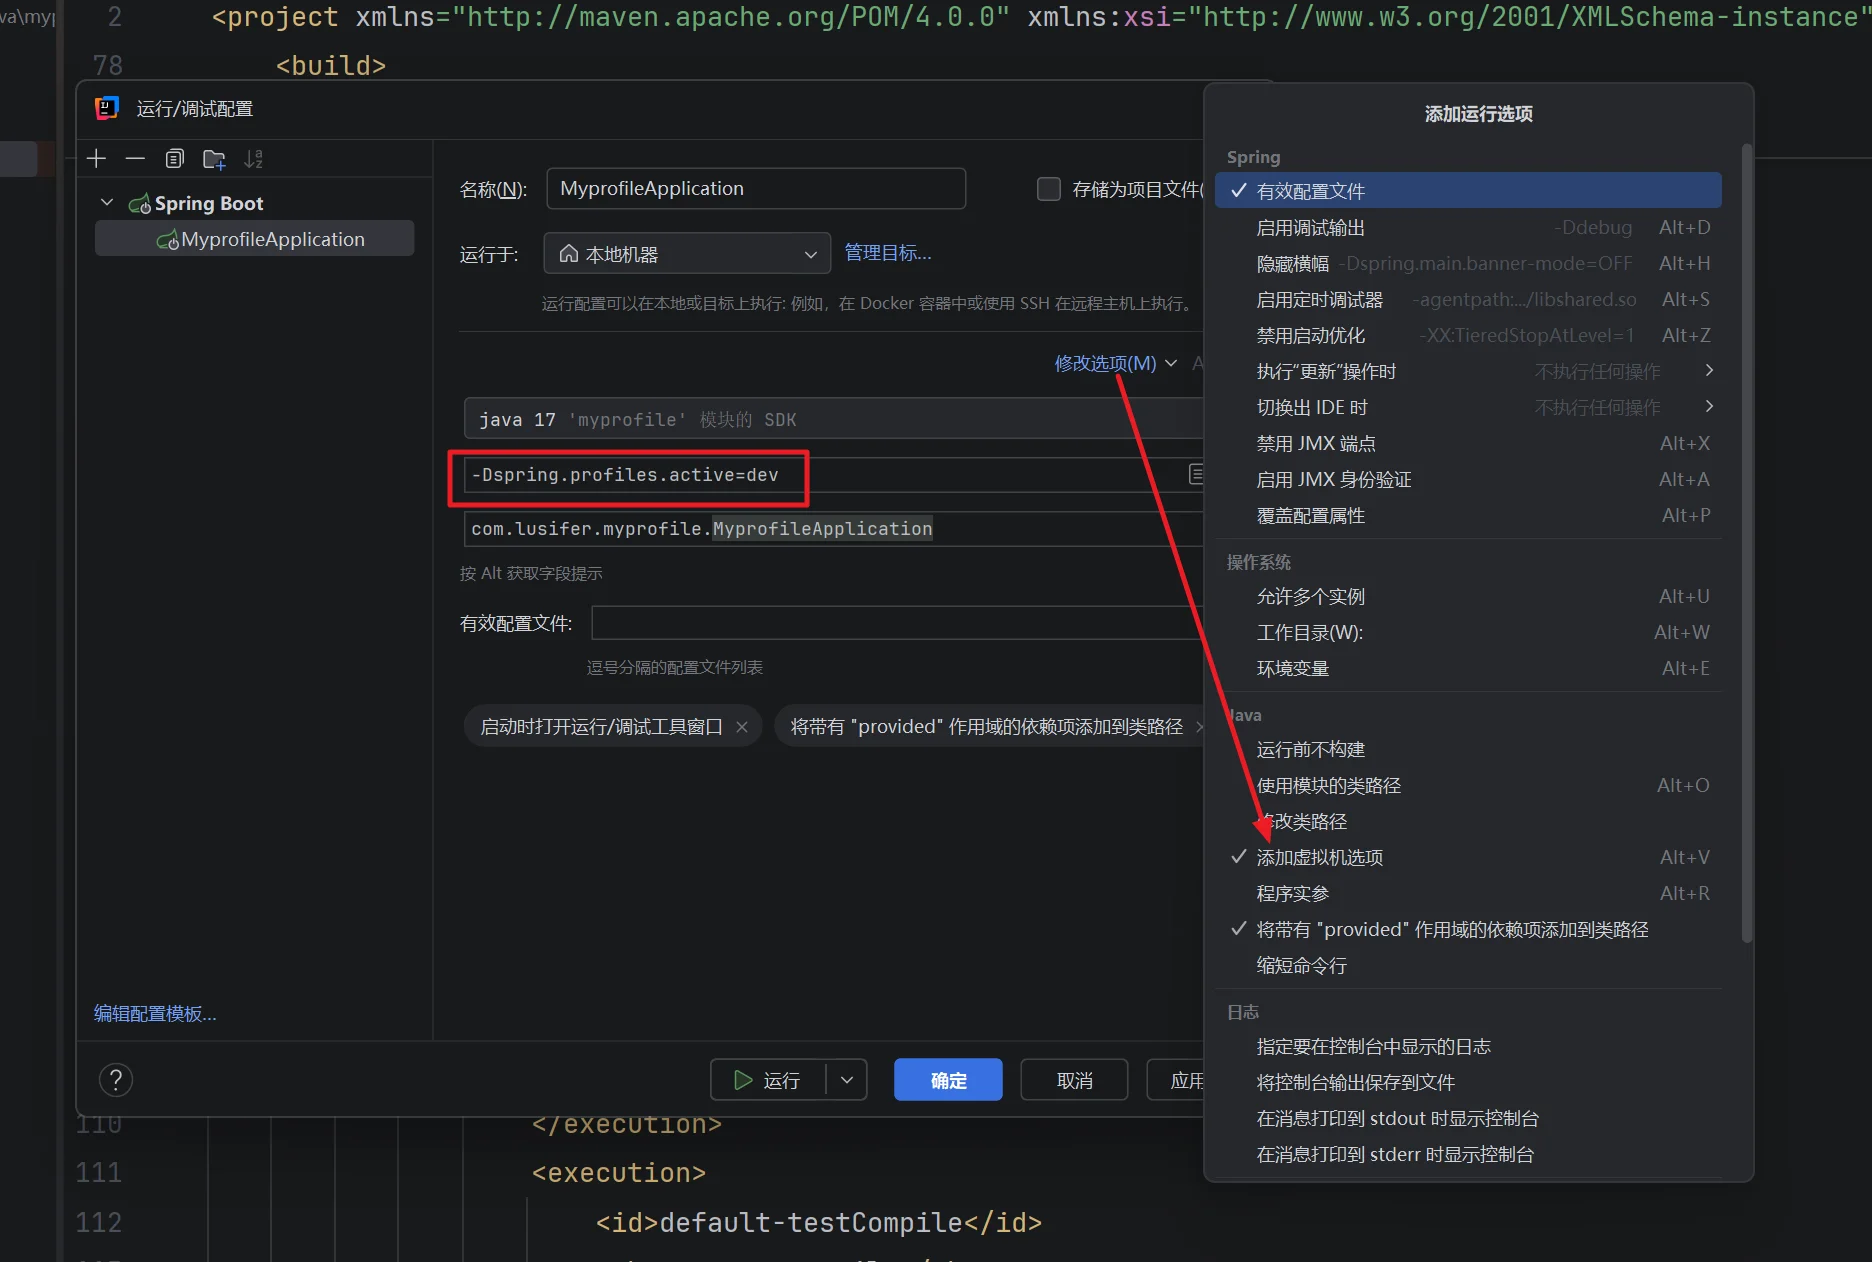Open the java 17 SDK selector
The height and width of the screenshot is (1262, 1872).
click(x=833, y=419)
